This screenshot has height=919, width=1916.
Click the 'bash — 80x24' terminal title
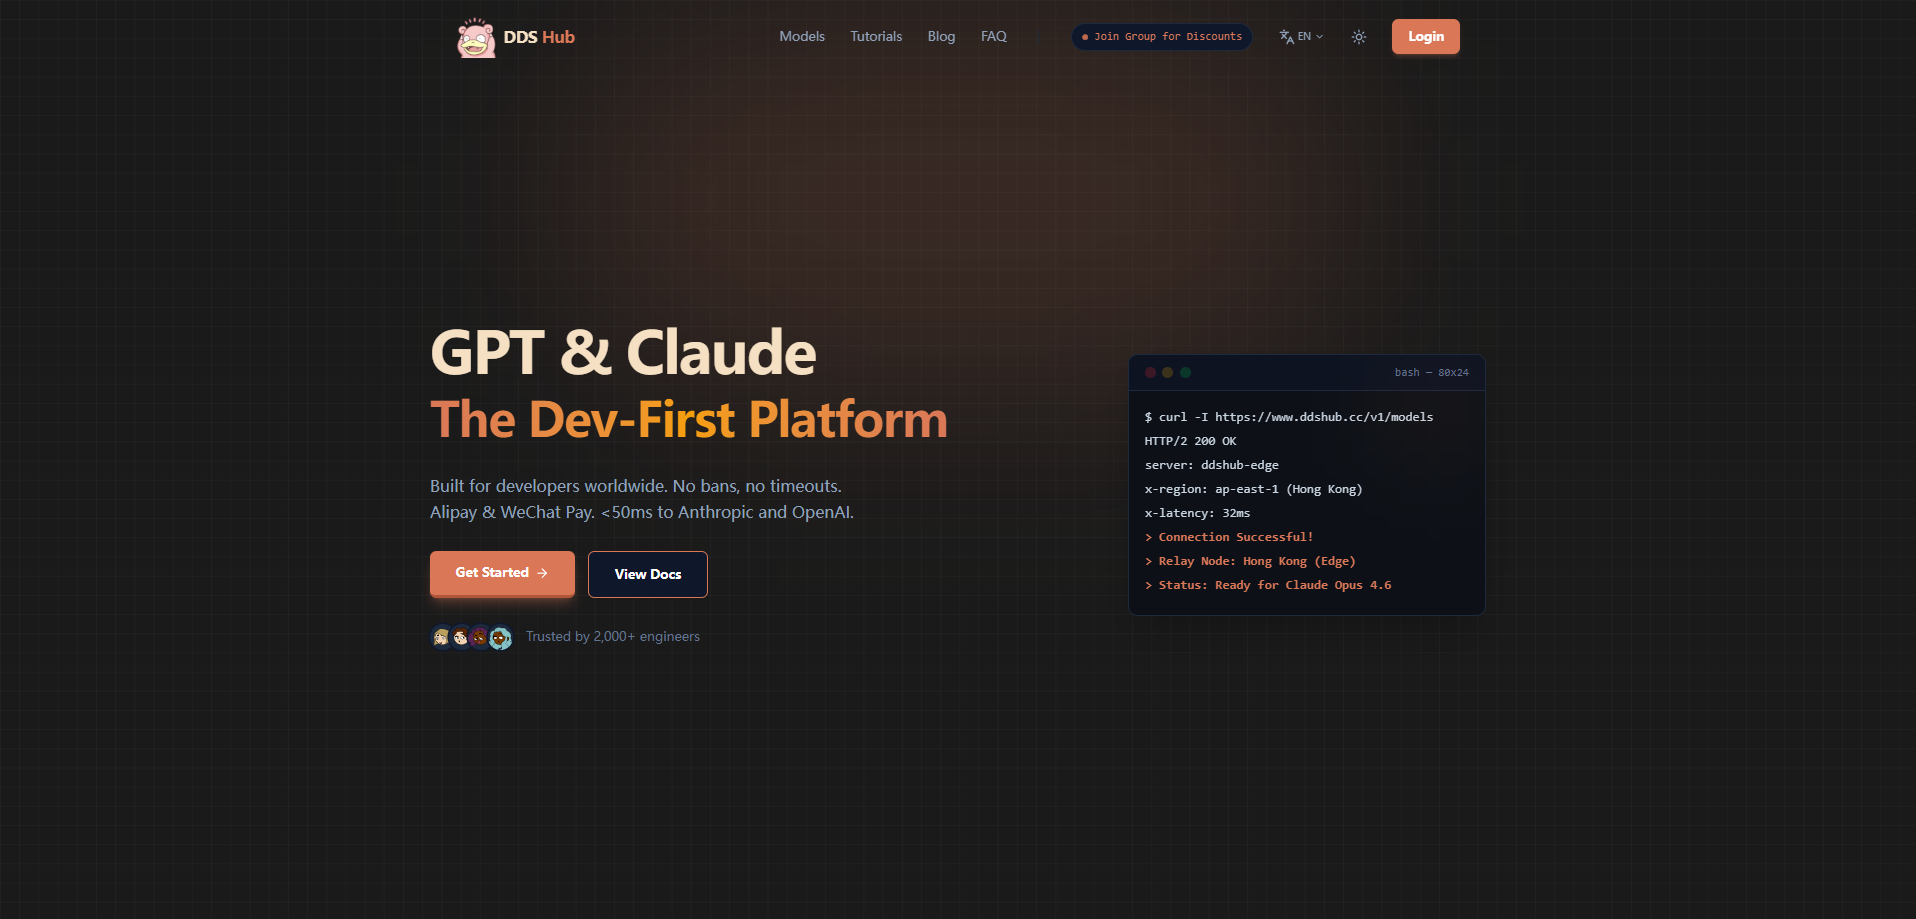coord(1432,372)
